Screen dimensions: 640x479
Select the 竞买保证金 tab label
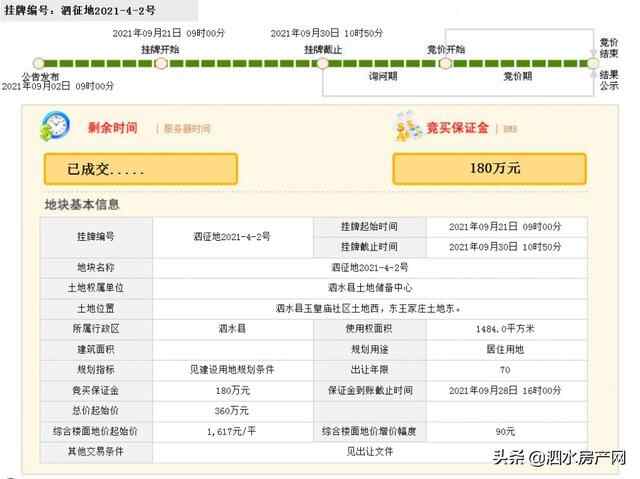pyautogui.click(x=457, y=128)
